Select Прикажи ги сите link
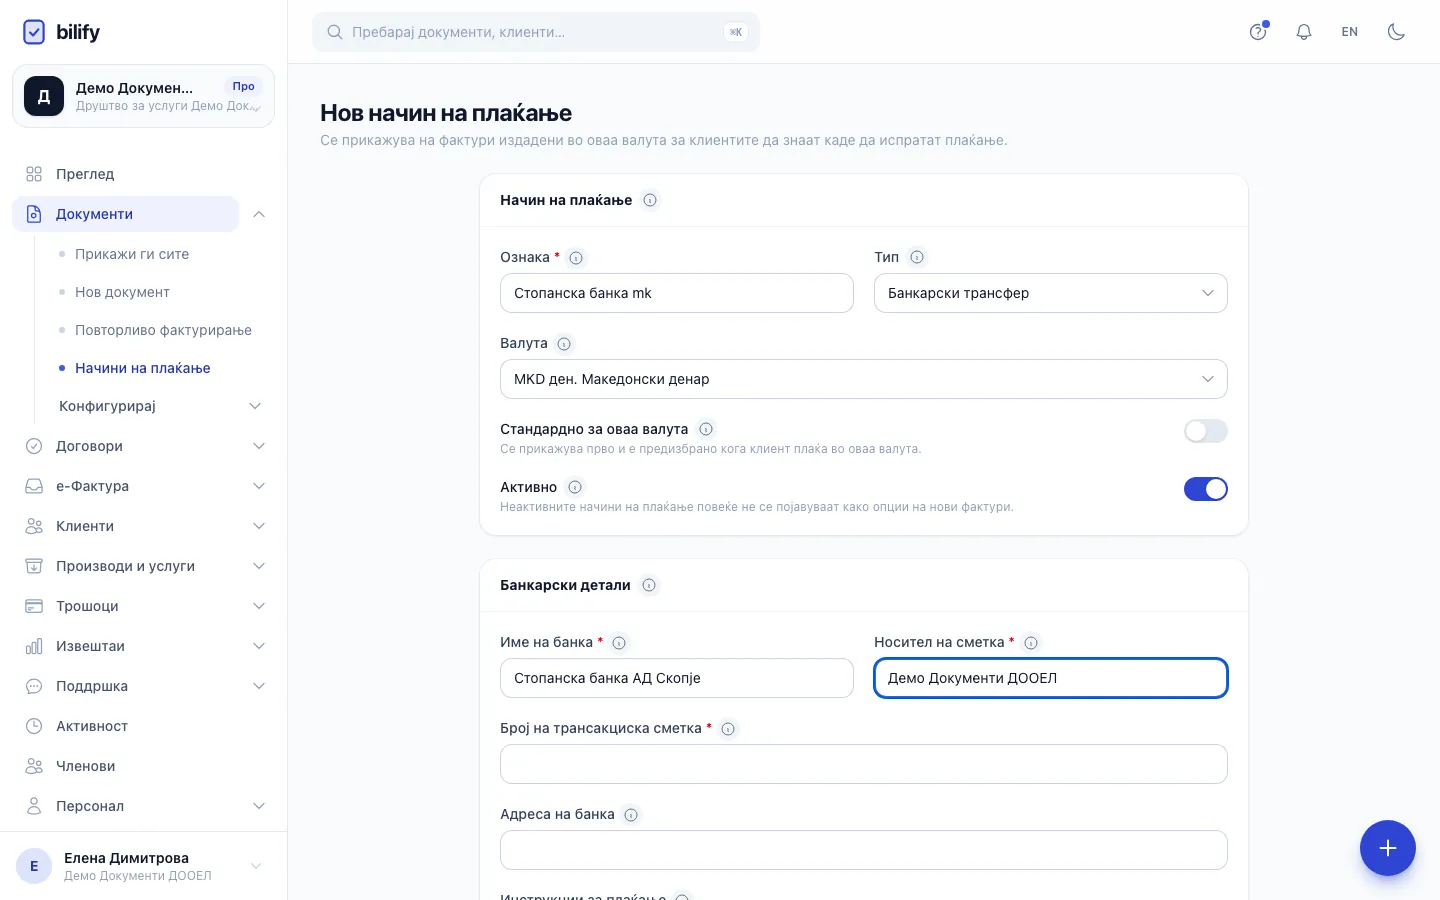 [x=132, y=254]
